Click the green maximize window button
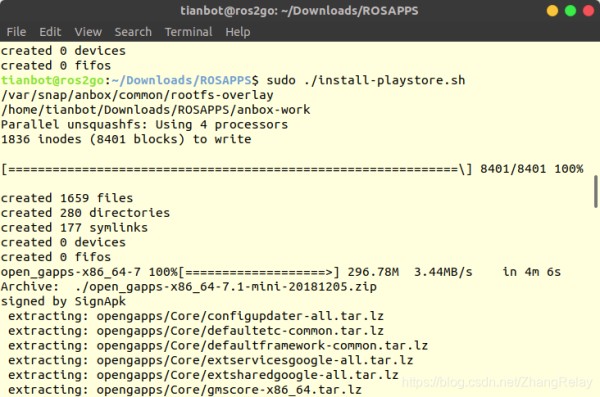Viewport: 600px width, 397px height. point(570,11)
